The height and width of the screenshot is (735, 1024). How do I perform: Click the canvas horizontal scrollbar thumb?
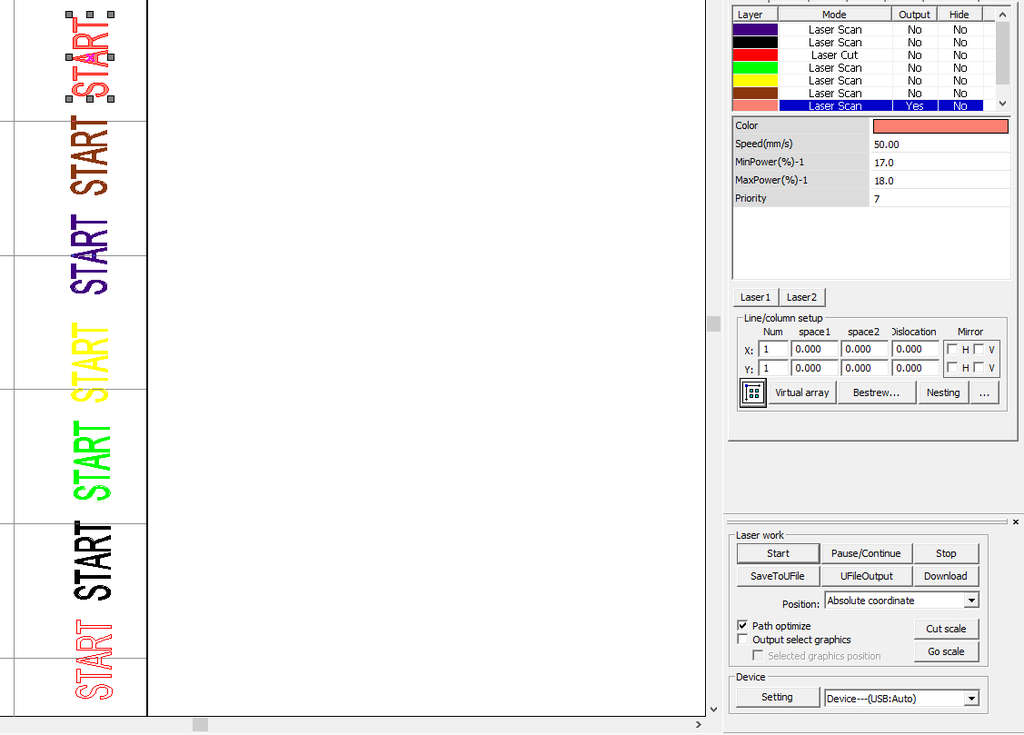[200, 725]
